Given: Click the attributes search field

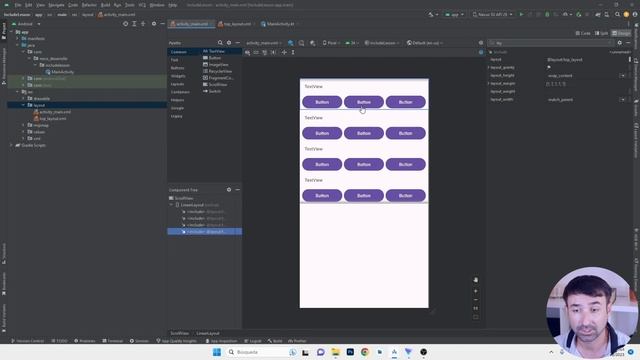Looking at the screenshot, I should (551, 42).
